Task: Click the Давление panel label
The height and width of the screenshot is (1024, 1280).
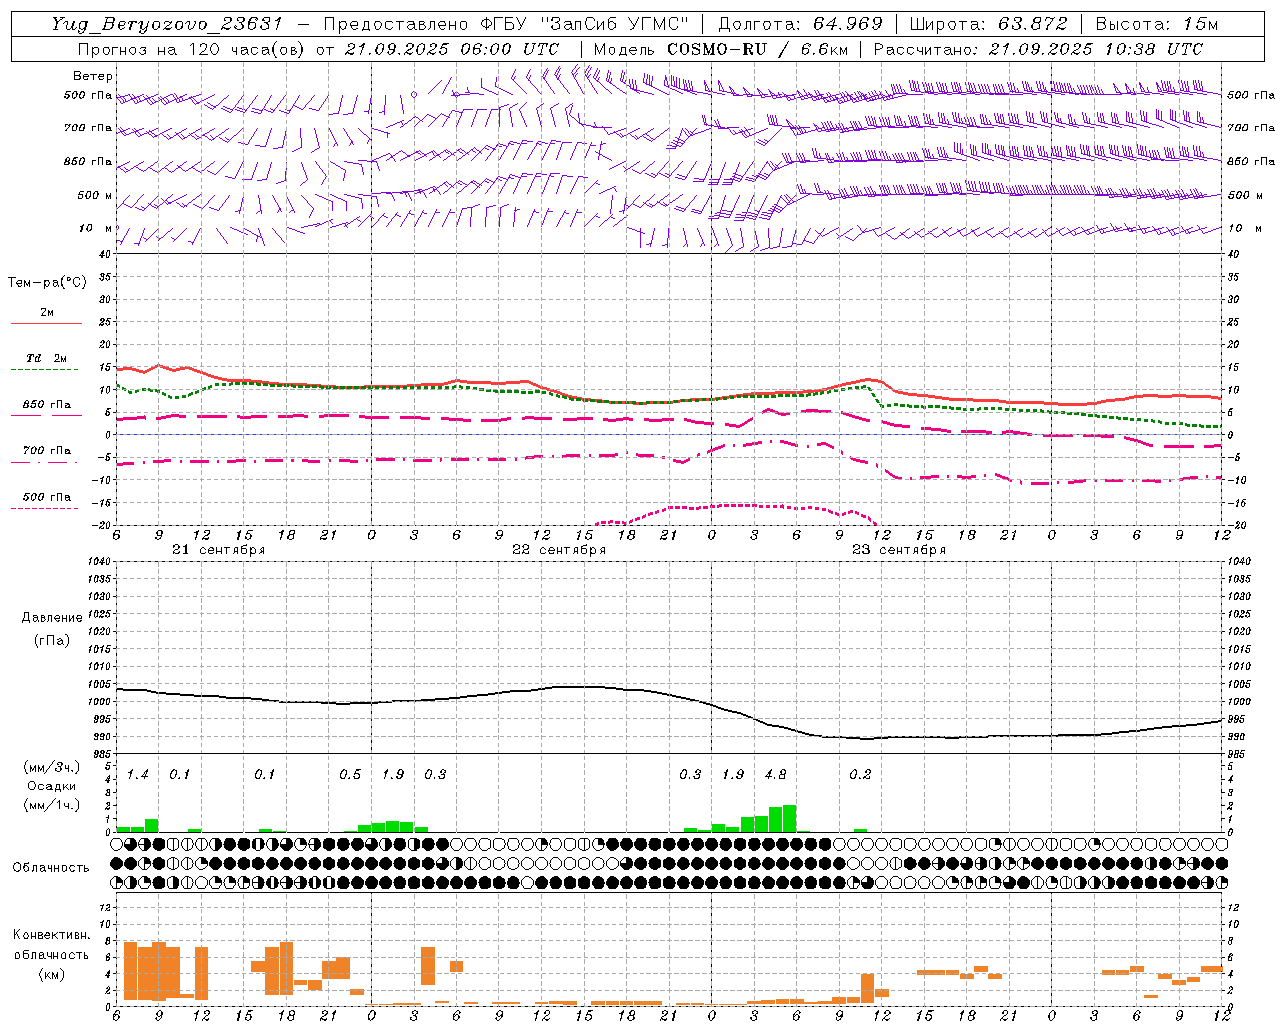Action: click(x=52, y=618)
